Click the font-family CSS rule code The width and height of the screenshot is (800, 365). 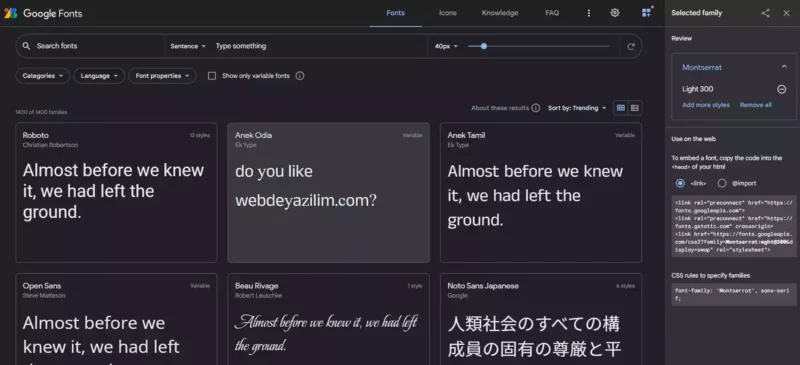734,295
